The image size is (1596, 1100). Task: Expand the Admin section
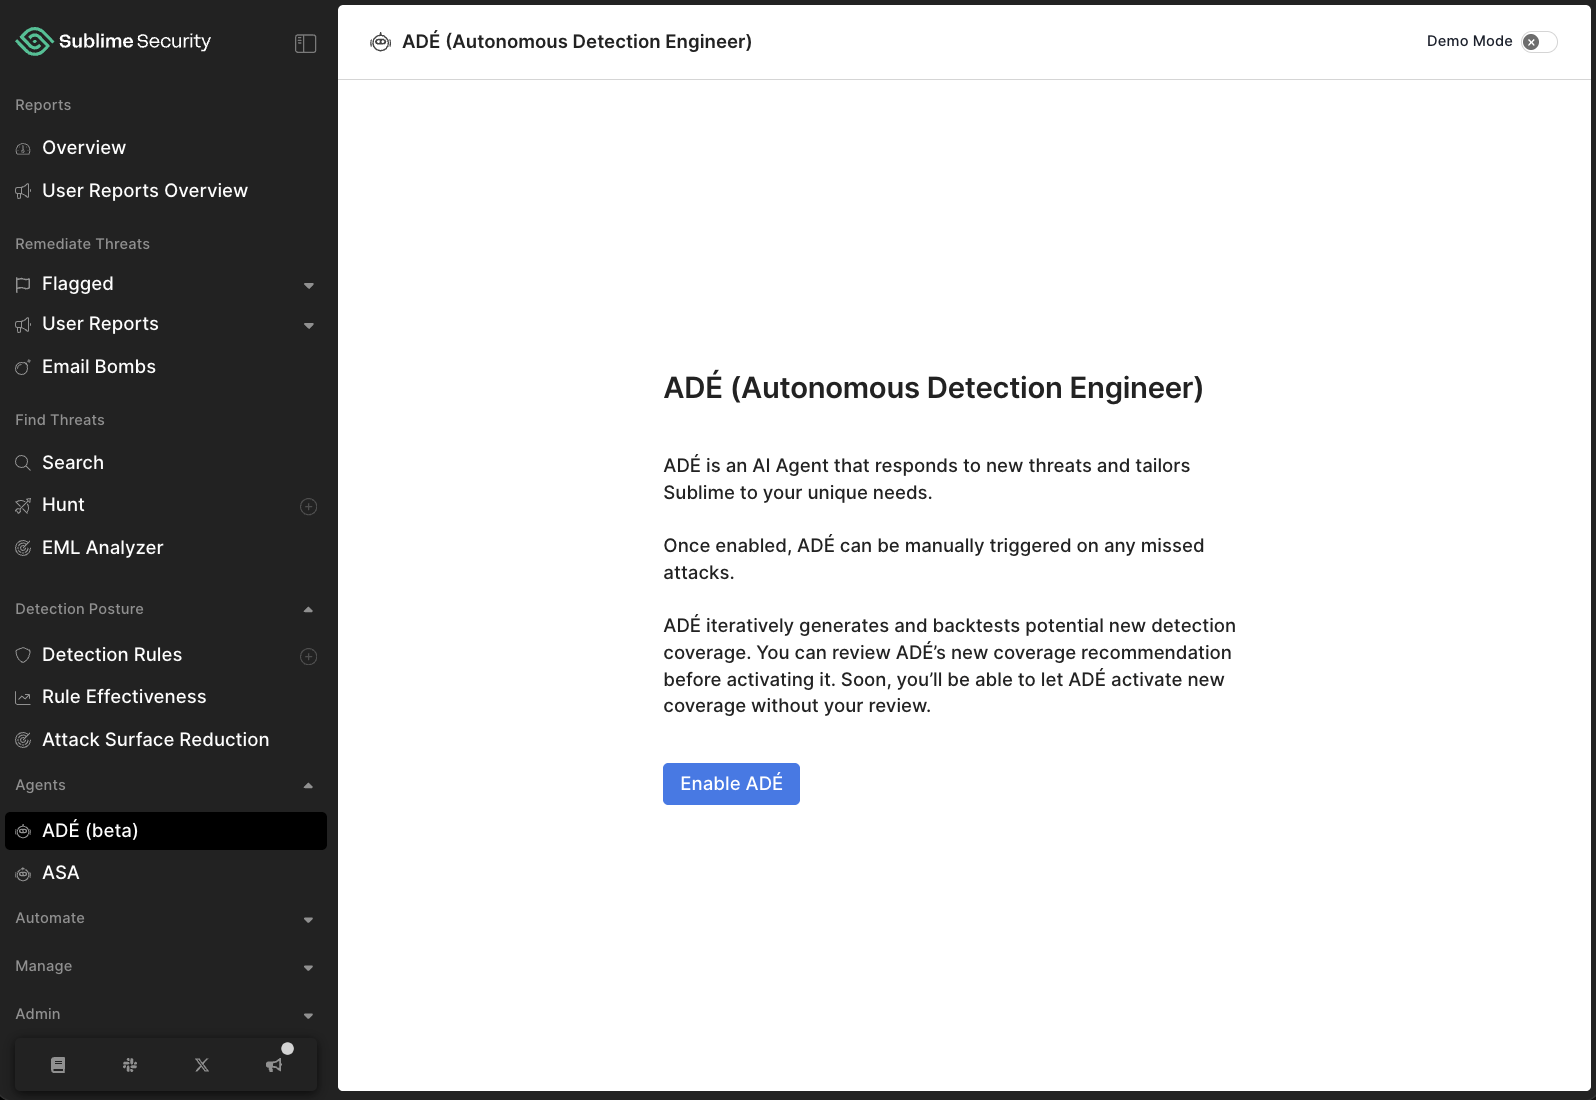(308, 1016)
